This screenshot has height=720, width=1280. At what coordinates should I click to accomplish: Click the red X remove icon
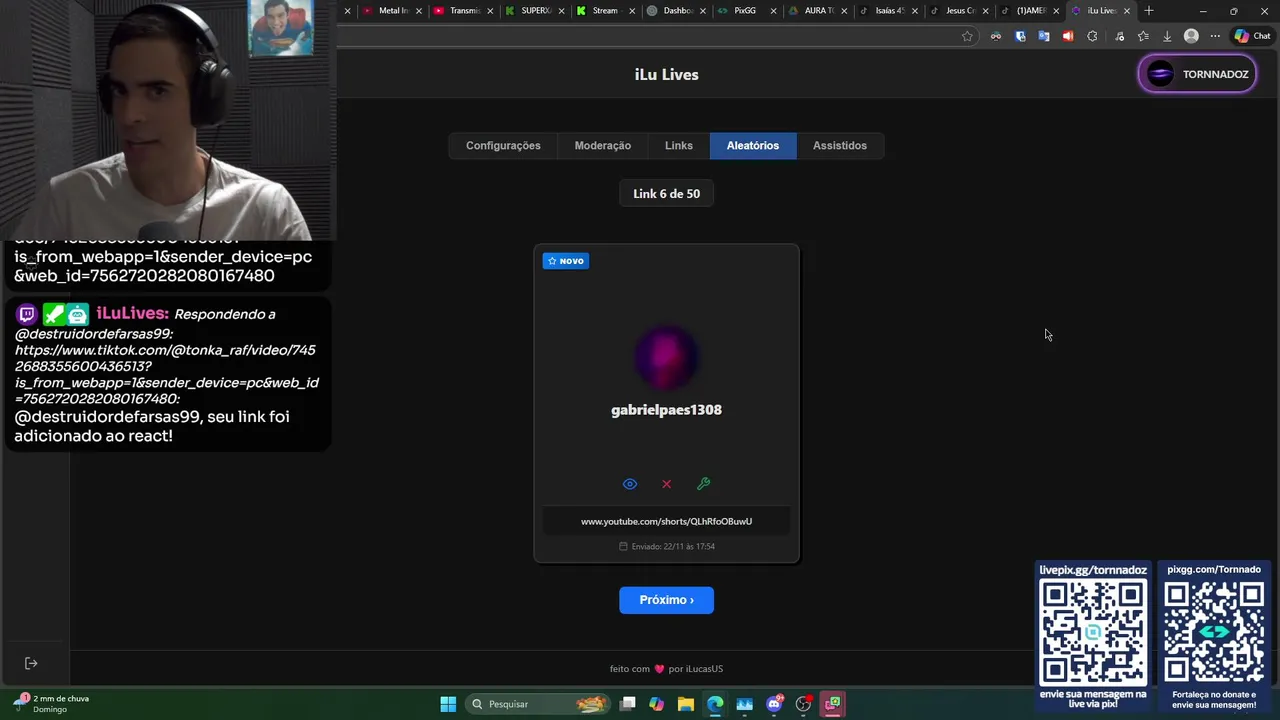tap(667, 484)
